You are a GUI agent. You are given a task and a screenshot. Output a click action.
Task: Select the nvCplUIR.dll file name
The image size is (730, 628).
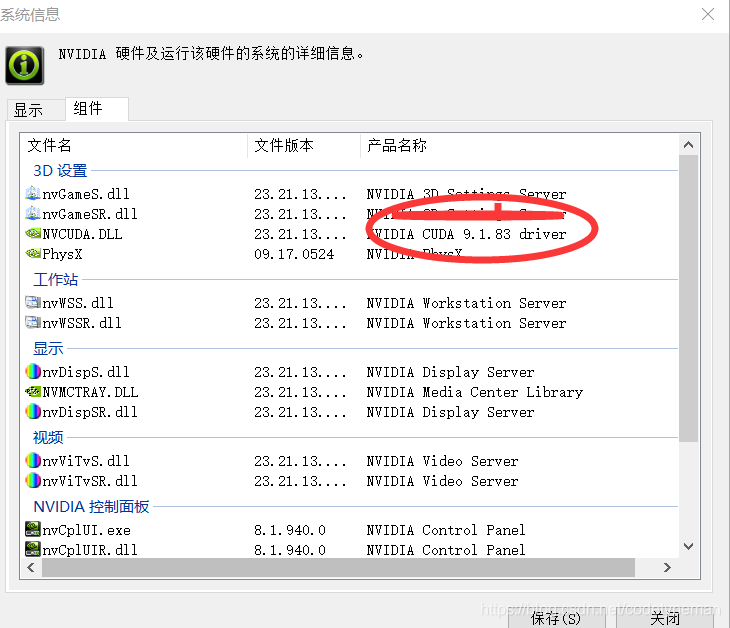point(90,550)
